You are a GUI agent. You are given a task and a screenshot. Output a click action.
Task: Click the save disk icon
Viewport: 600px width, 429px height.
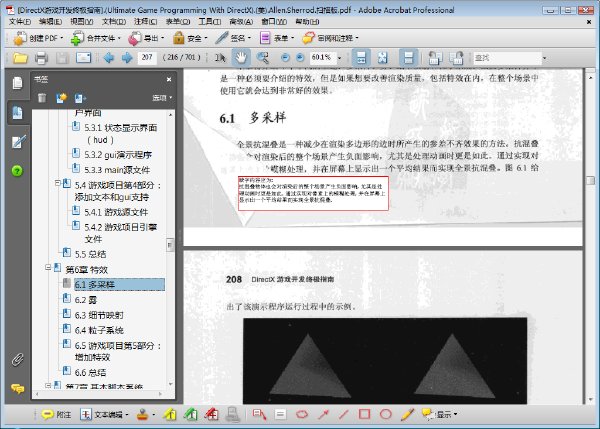[62, 58]
